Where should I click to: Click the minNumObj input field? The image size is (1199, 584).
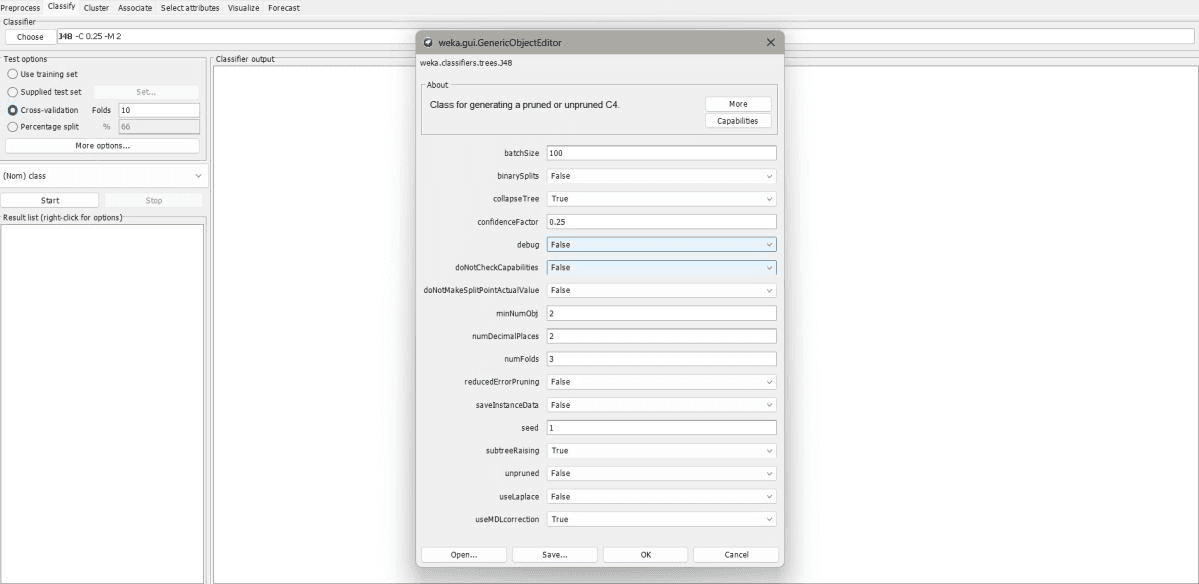click(661, 313)
